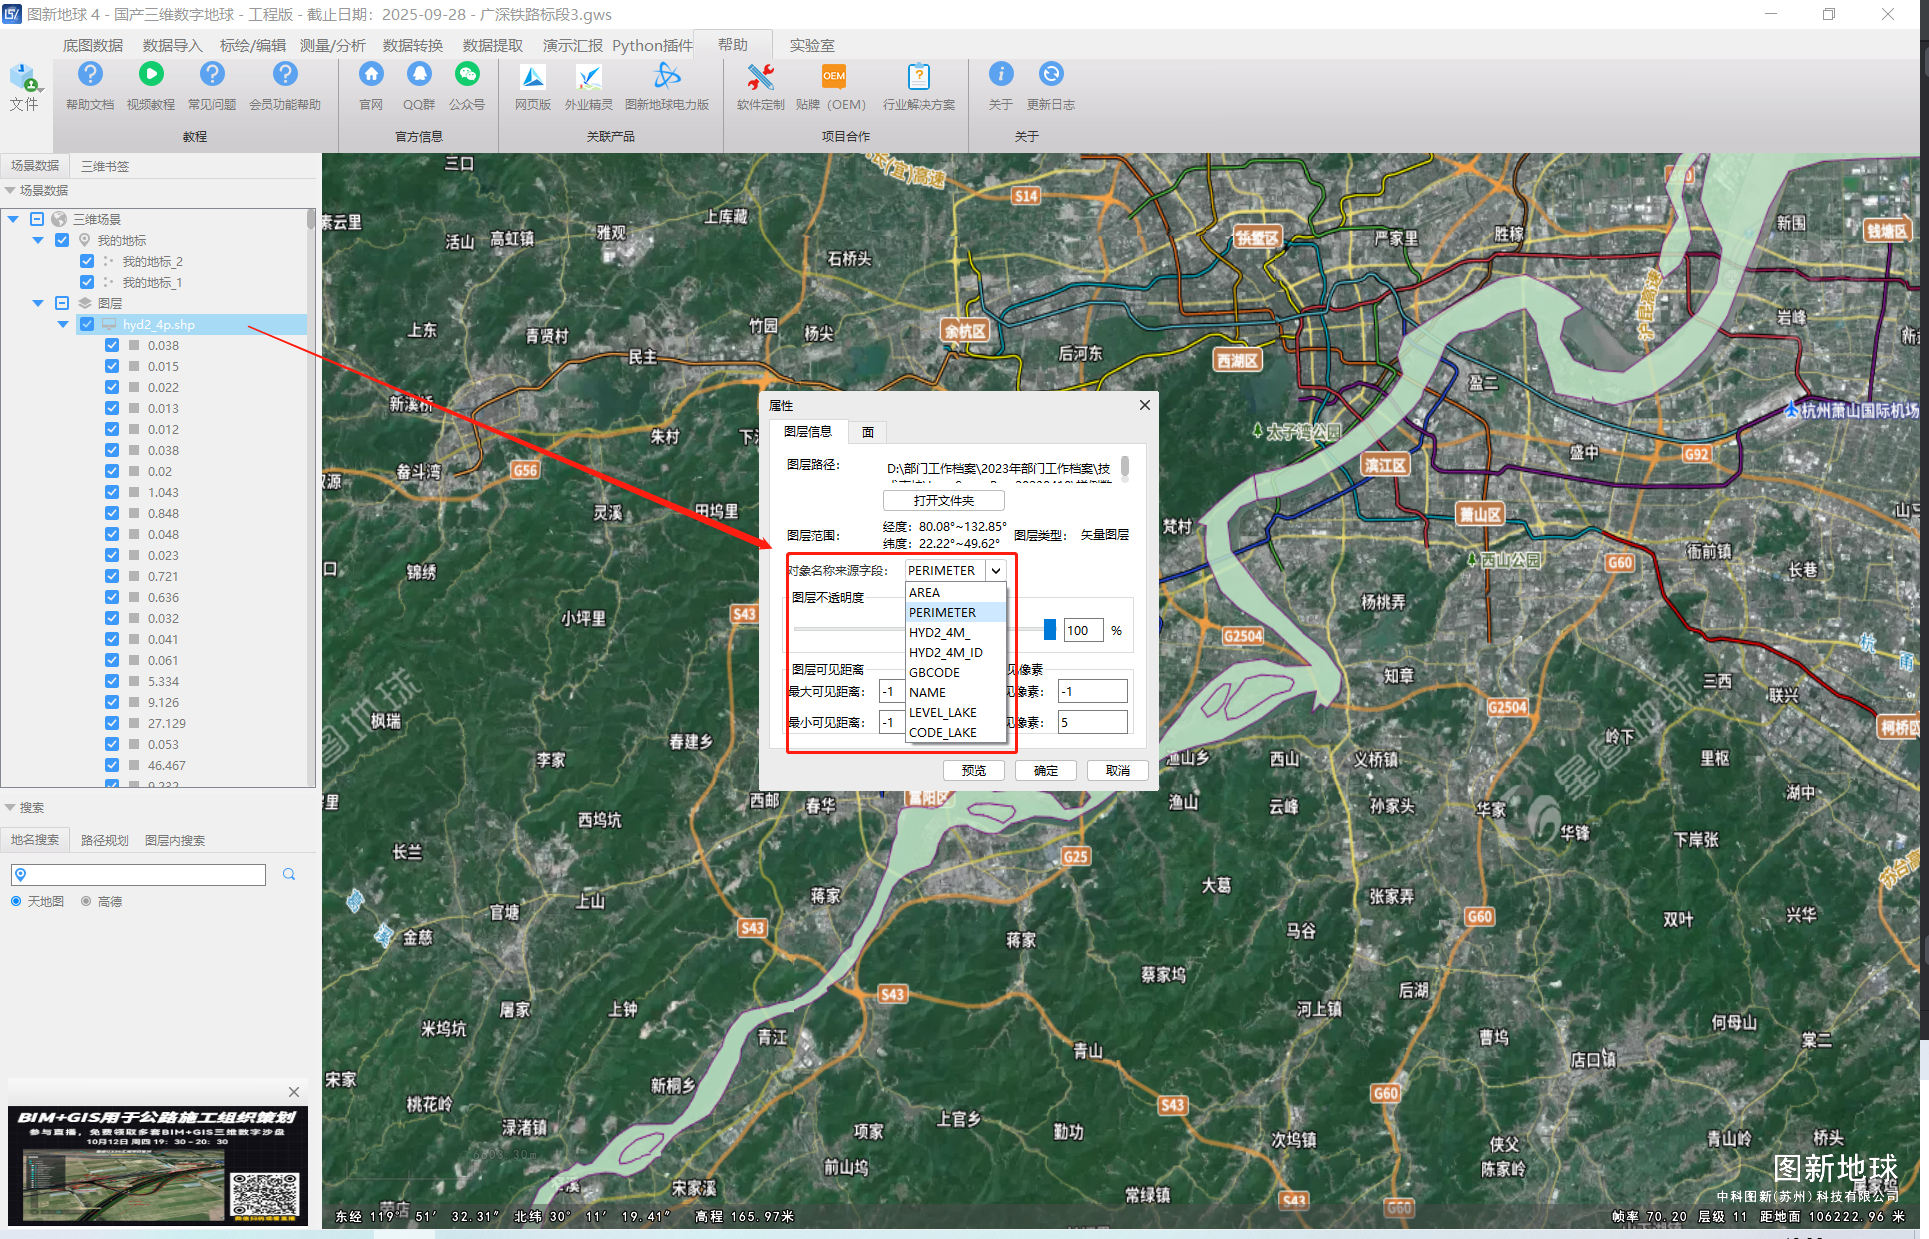1929x1239 pixels.
Task: Open the 数据导入 ribbon tab
Action: coord(173,45)
